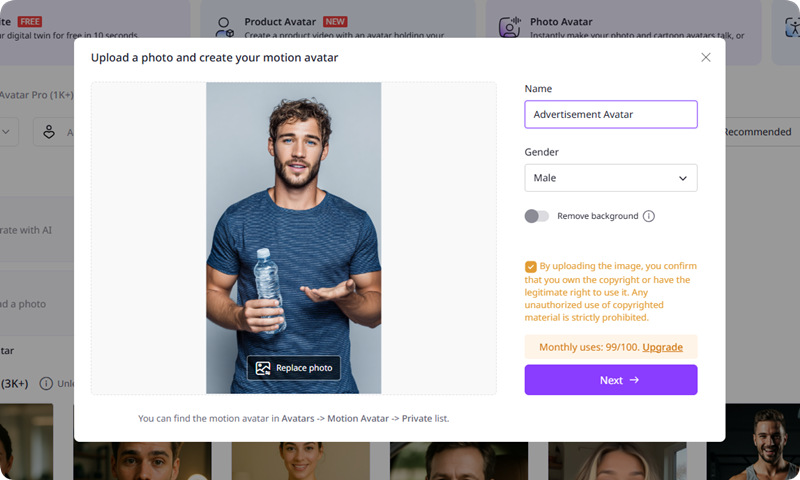The height and width of the screenshot is (480, 800).
Task: Click the Remove background info icon
Action: pyautogui.click(x=649, y=216)
